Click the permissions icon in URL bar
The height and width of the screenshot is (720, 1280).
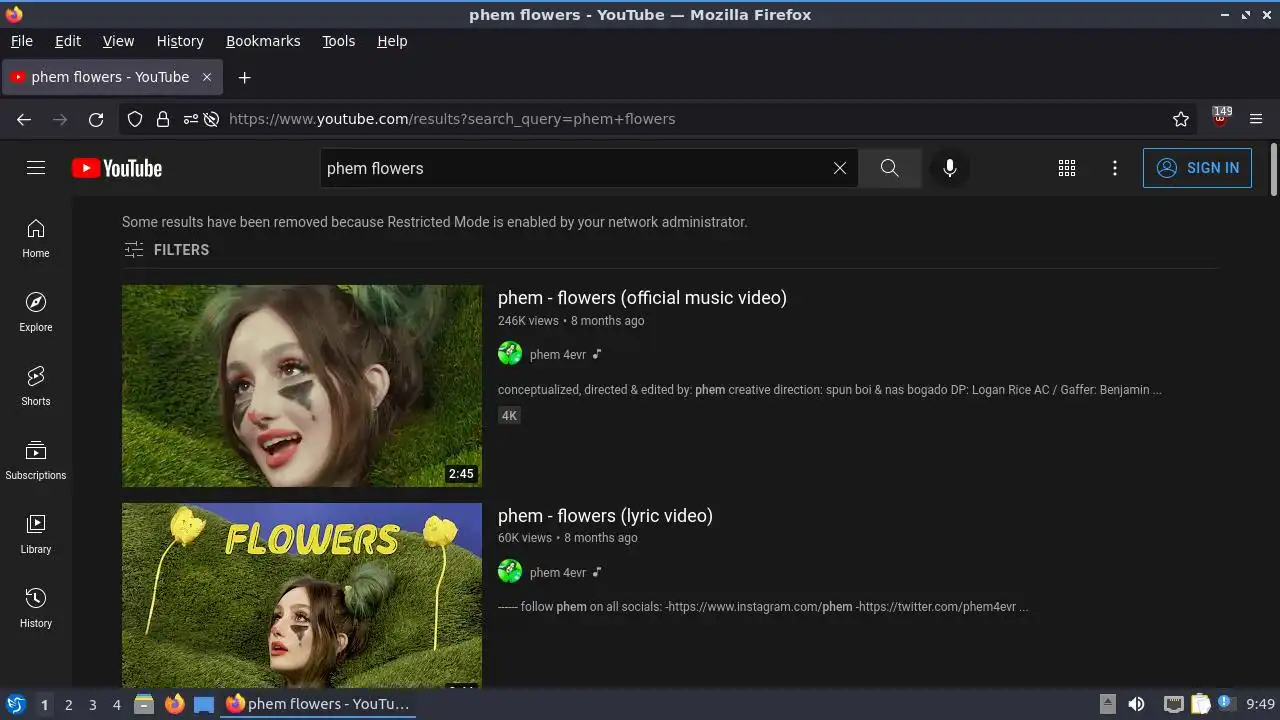191,119
